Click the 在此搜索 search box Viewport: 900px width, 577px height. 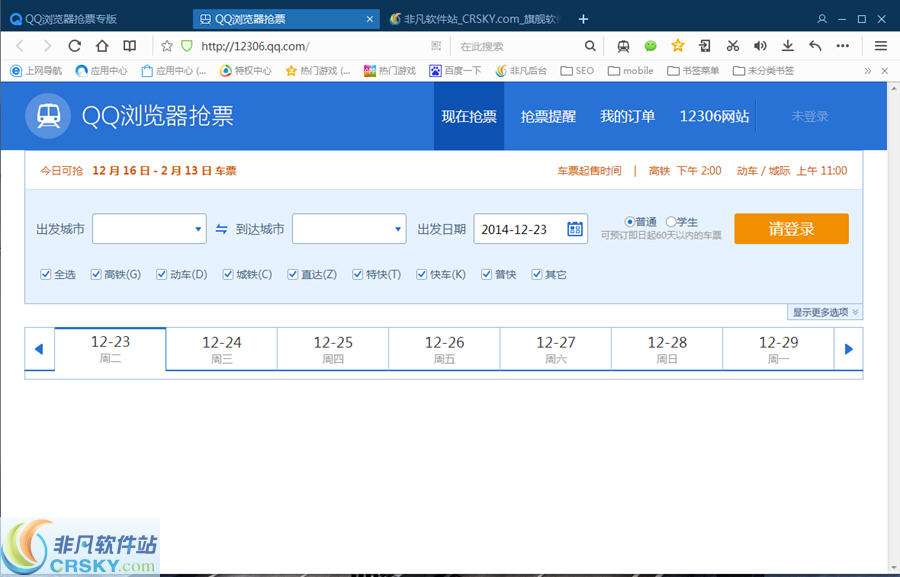519,46
